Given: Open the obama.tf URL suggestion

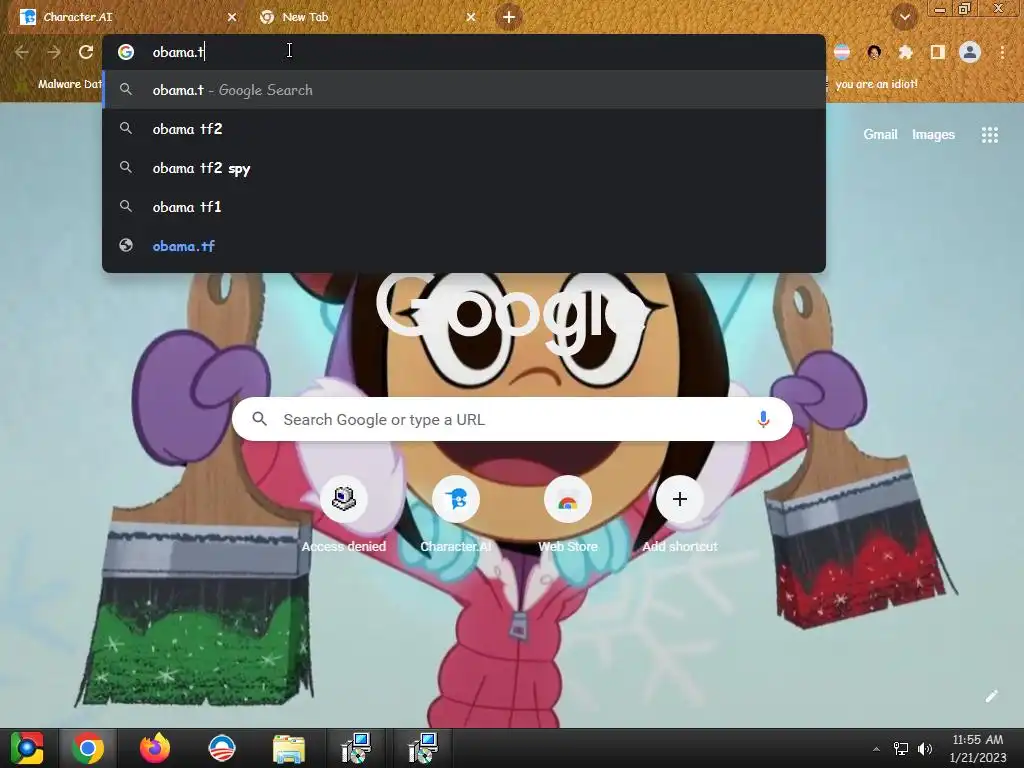Looking at the screenshot, I should tap(464, 246).
